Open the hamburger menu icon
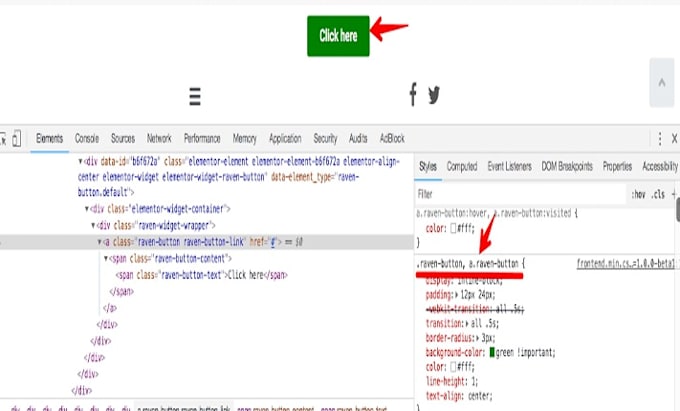The image size is (680, 411). (195, 96)
